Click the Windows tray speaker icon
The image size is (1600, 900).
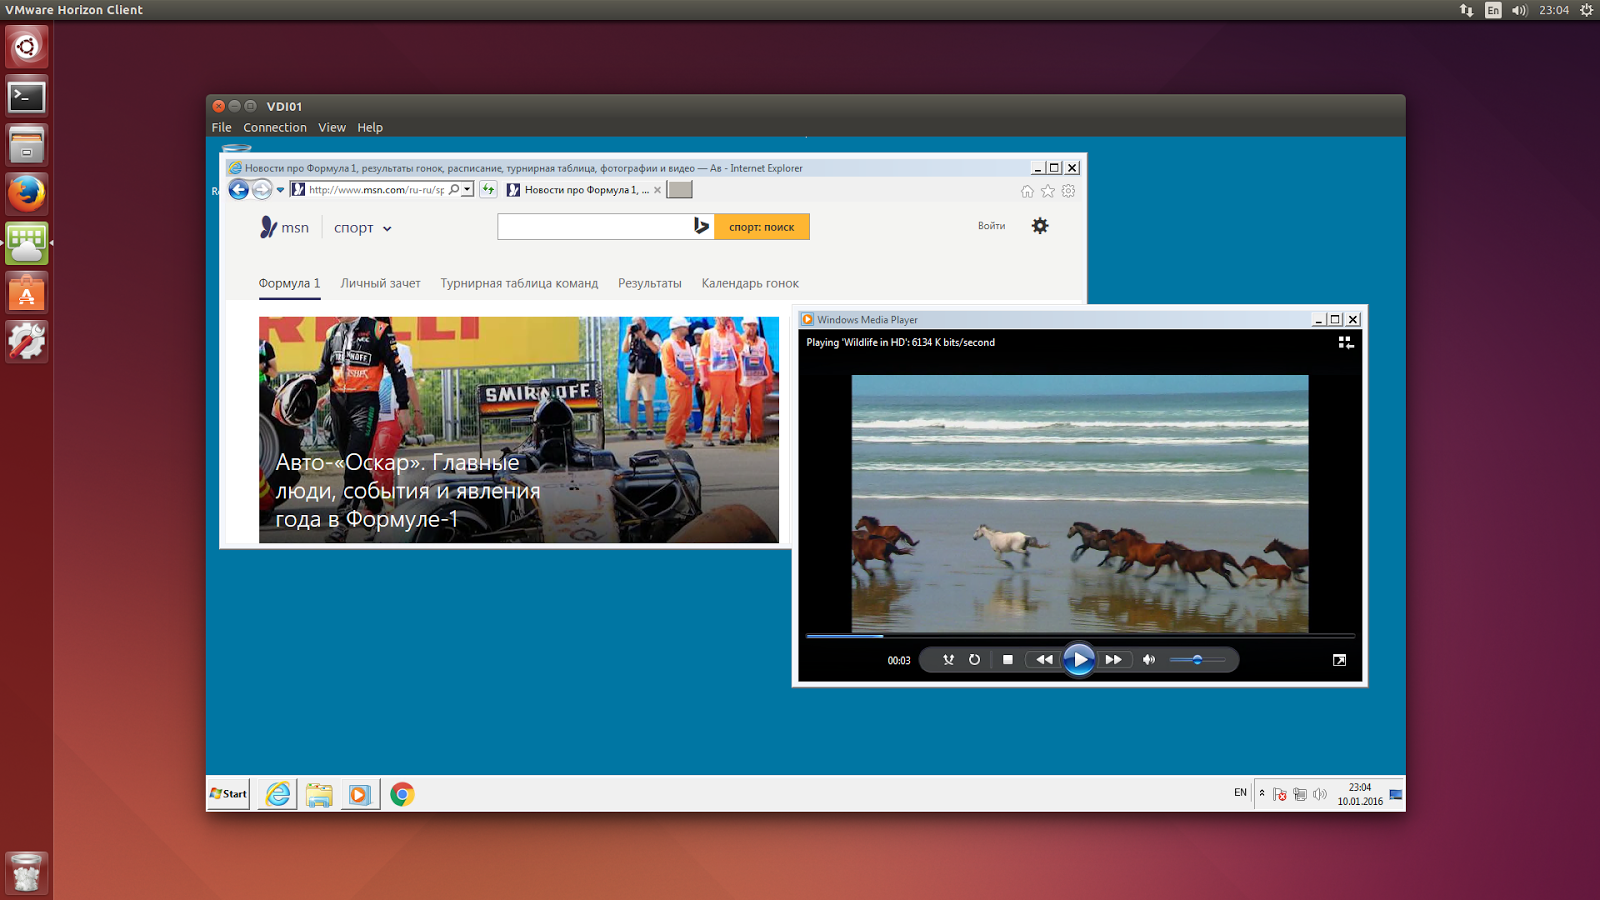point(1320,795)
